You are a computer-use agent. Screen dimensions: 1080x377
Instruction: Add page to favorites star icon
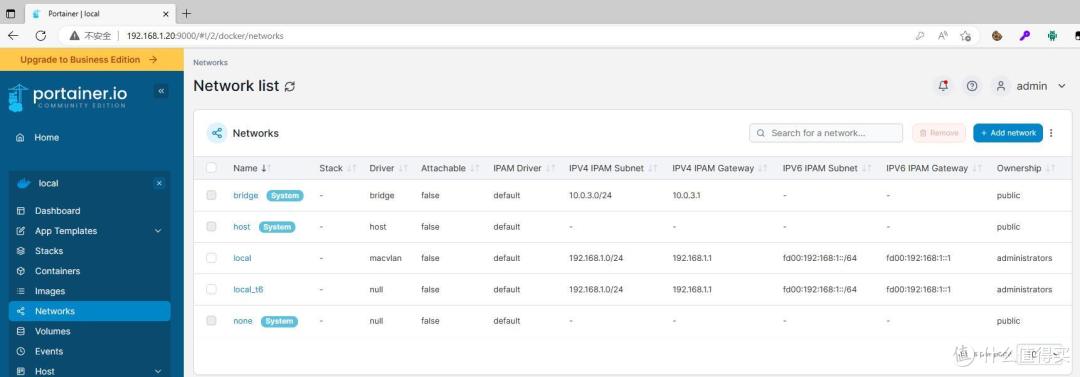(966, 36)
